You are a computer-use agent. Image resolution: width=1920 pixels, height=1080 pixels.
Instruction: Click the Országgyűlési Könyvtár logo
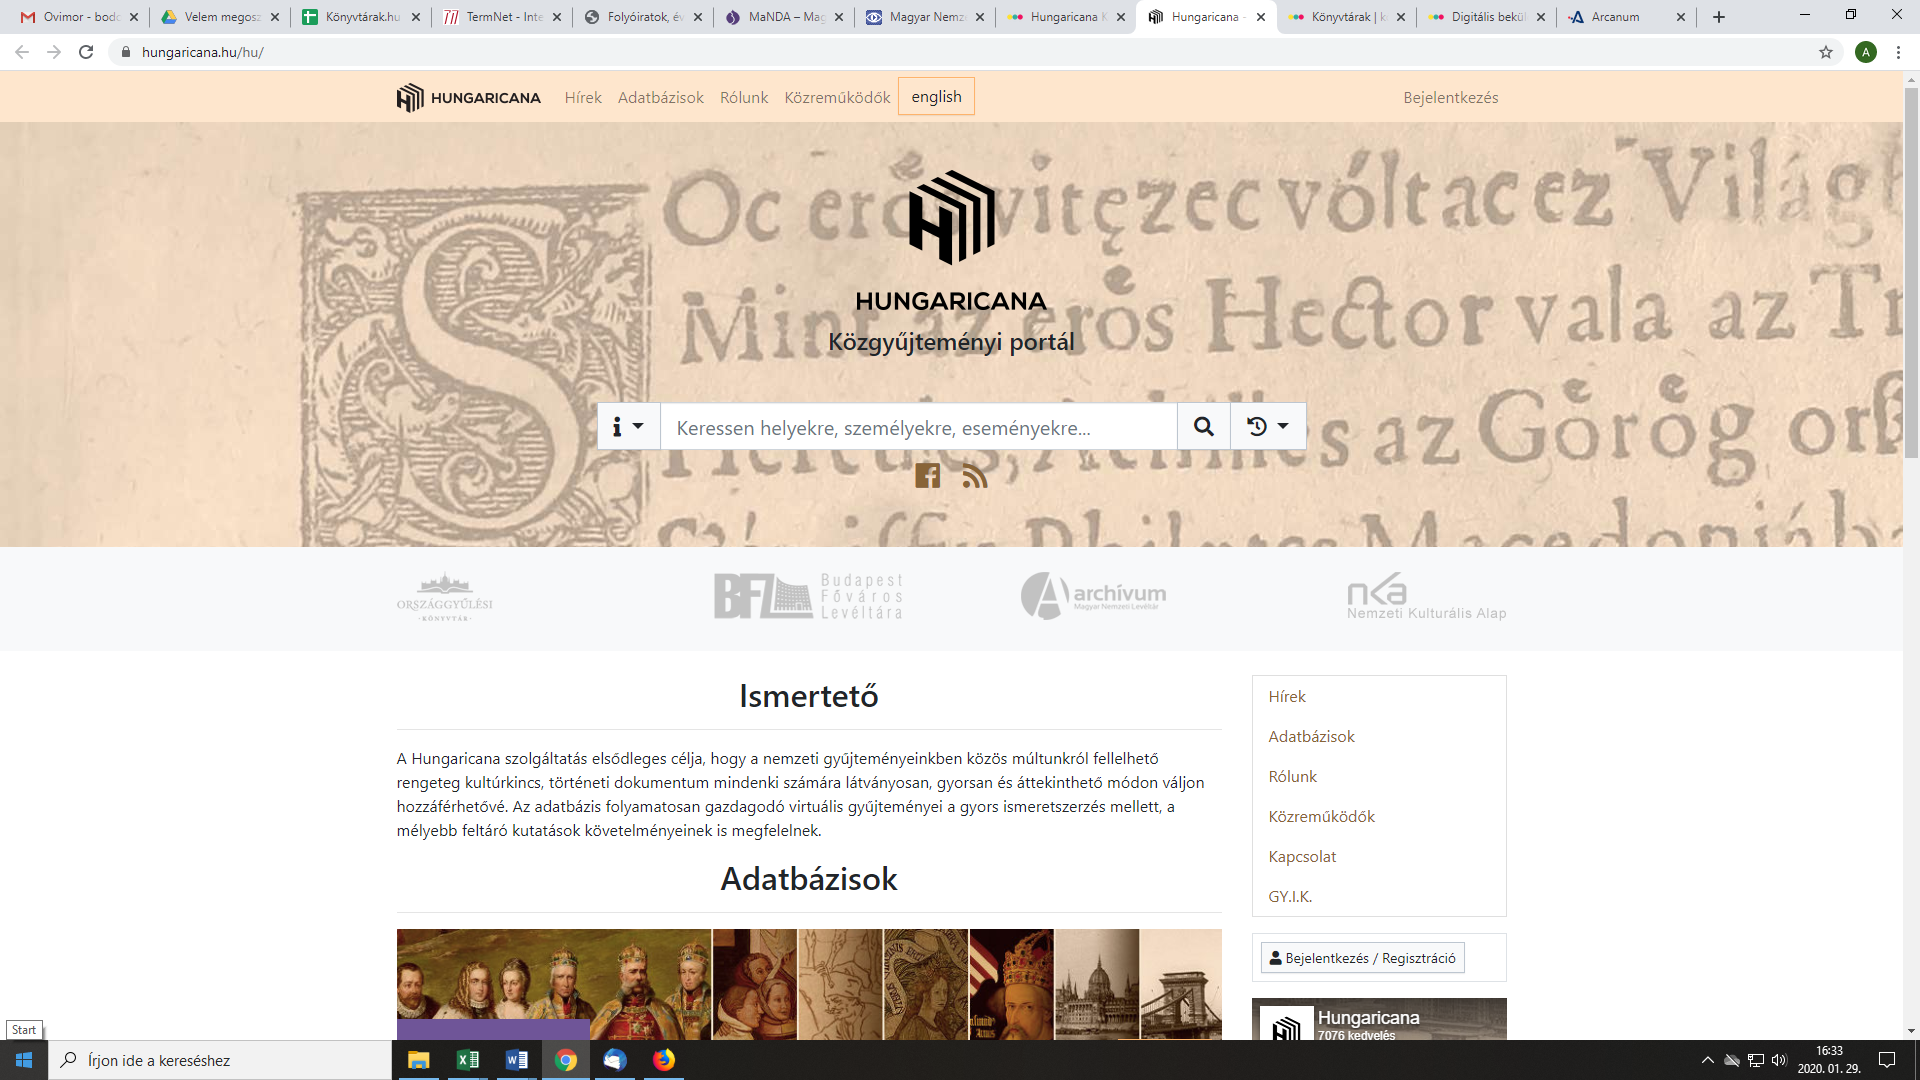[x=444, y=597]
